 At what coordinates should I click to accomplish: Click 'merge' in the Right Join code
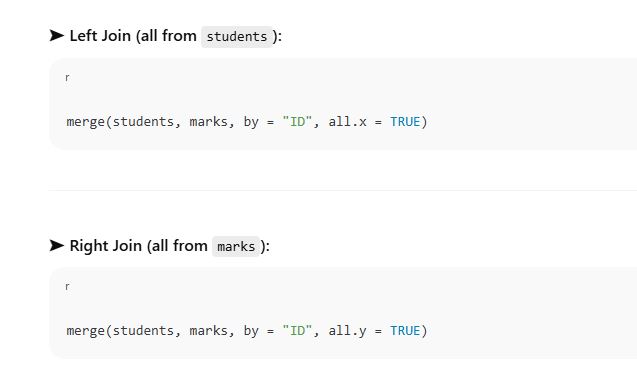pyautogui.click(x=86, y=330)
